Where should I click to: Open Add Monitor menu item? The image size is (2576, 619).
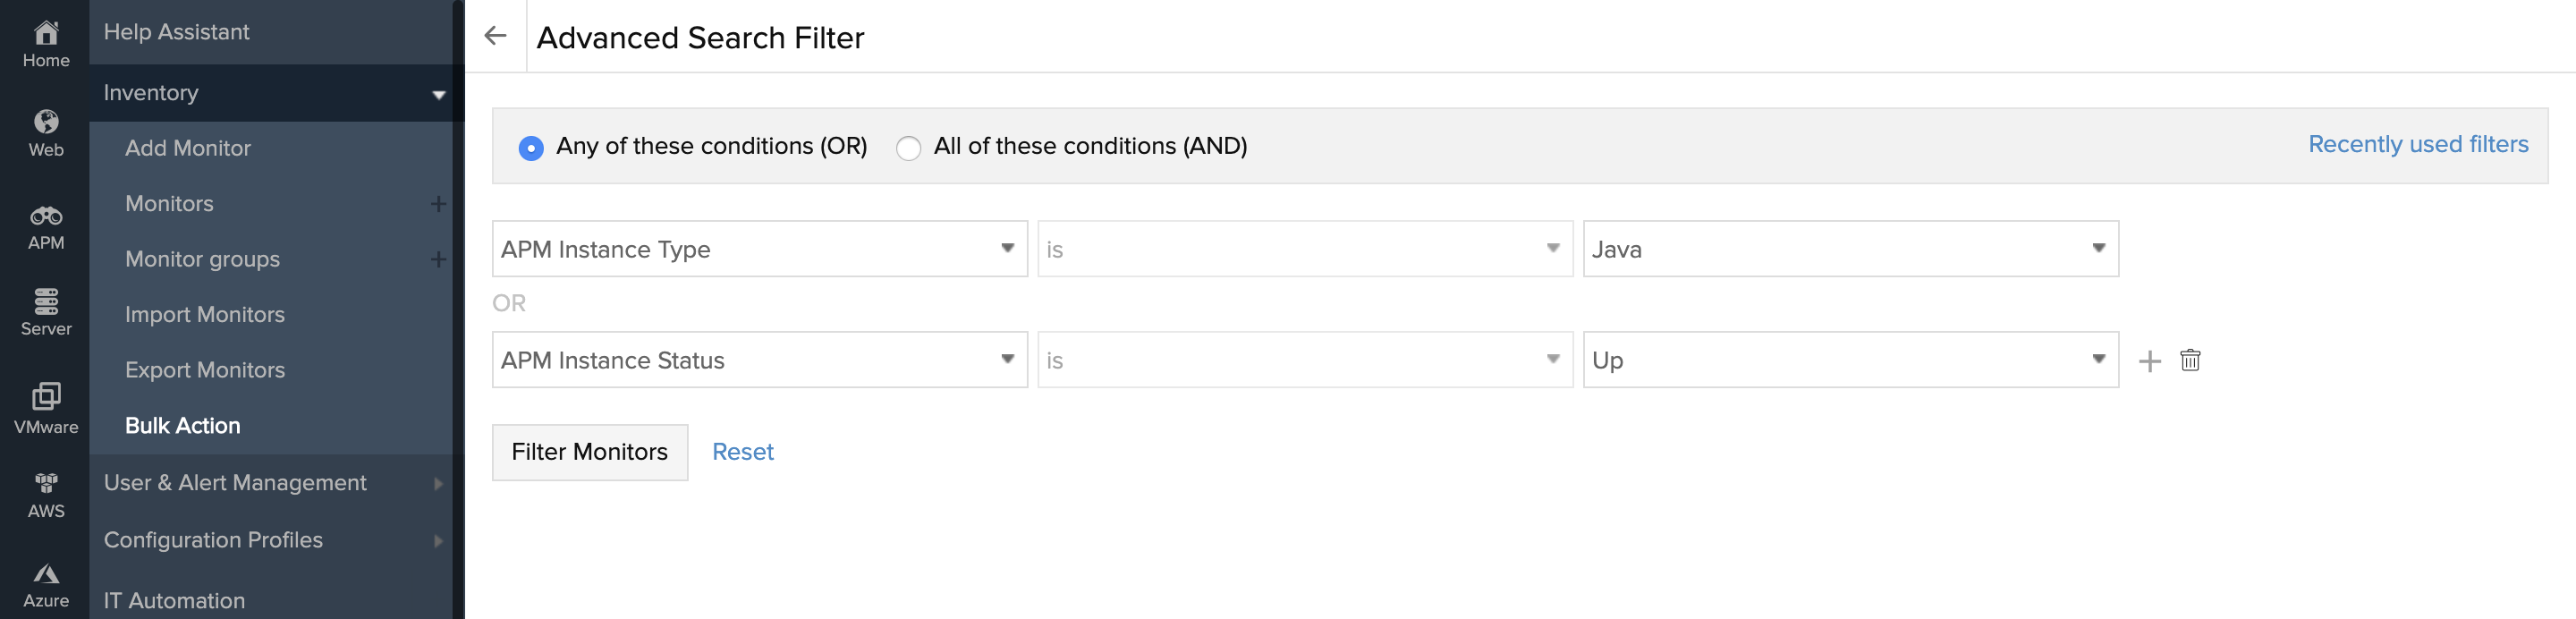point(188,148)
